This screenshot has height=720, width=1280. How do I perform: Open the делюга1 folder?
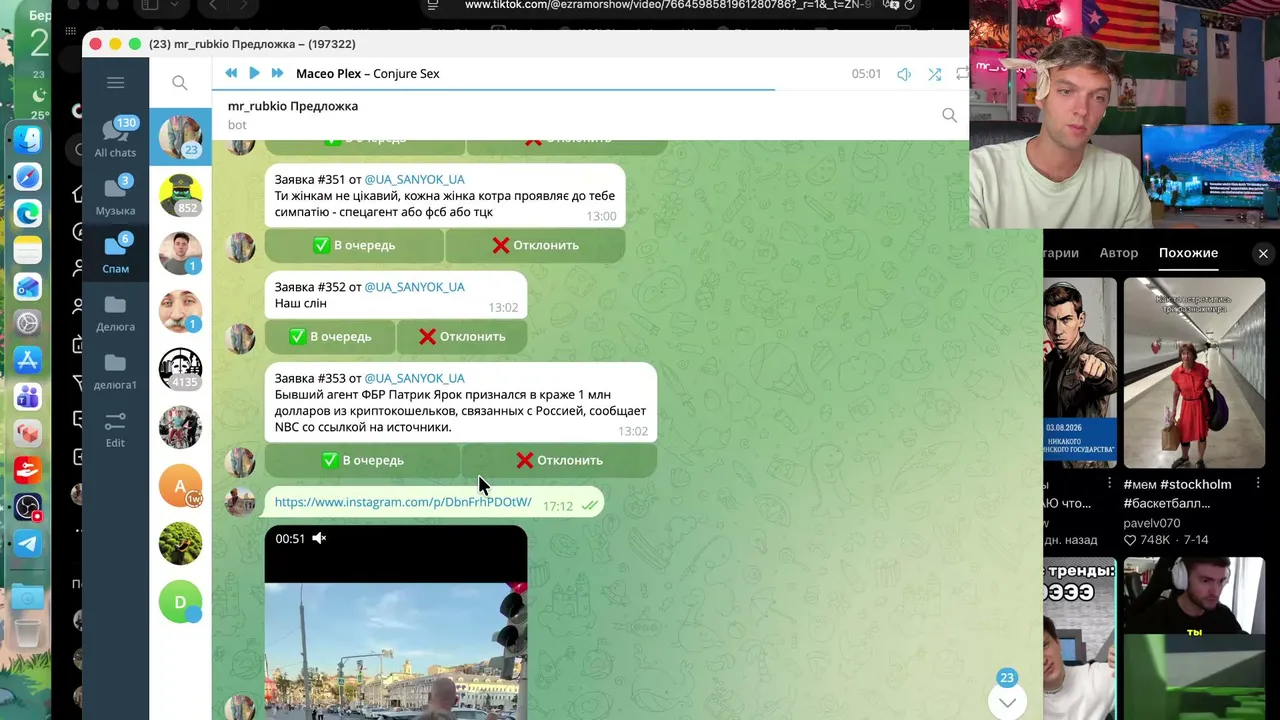[115, 370]
